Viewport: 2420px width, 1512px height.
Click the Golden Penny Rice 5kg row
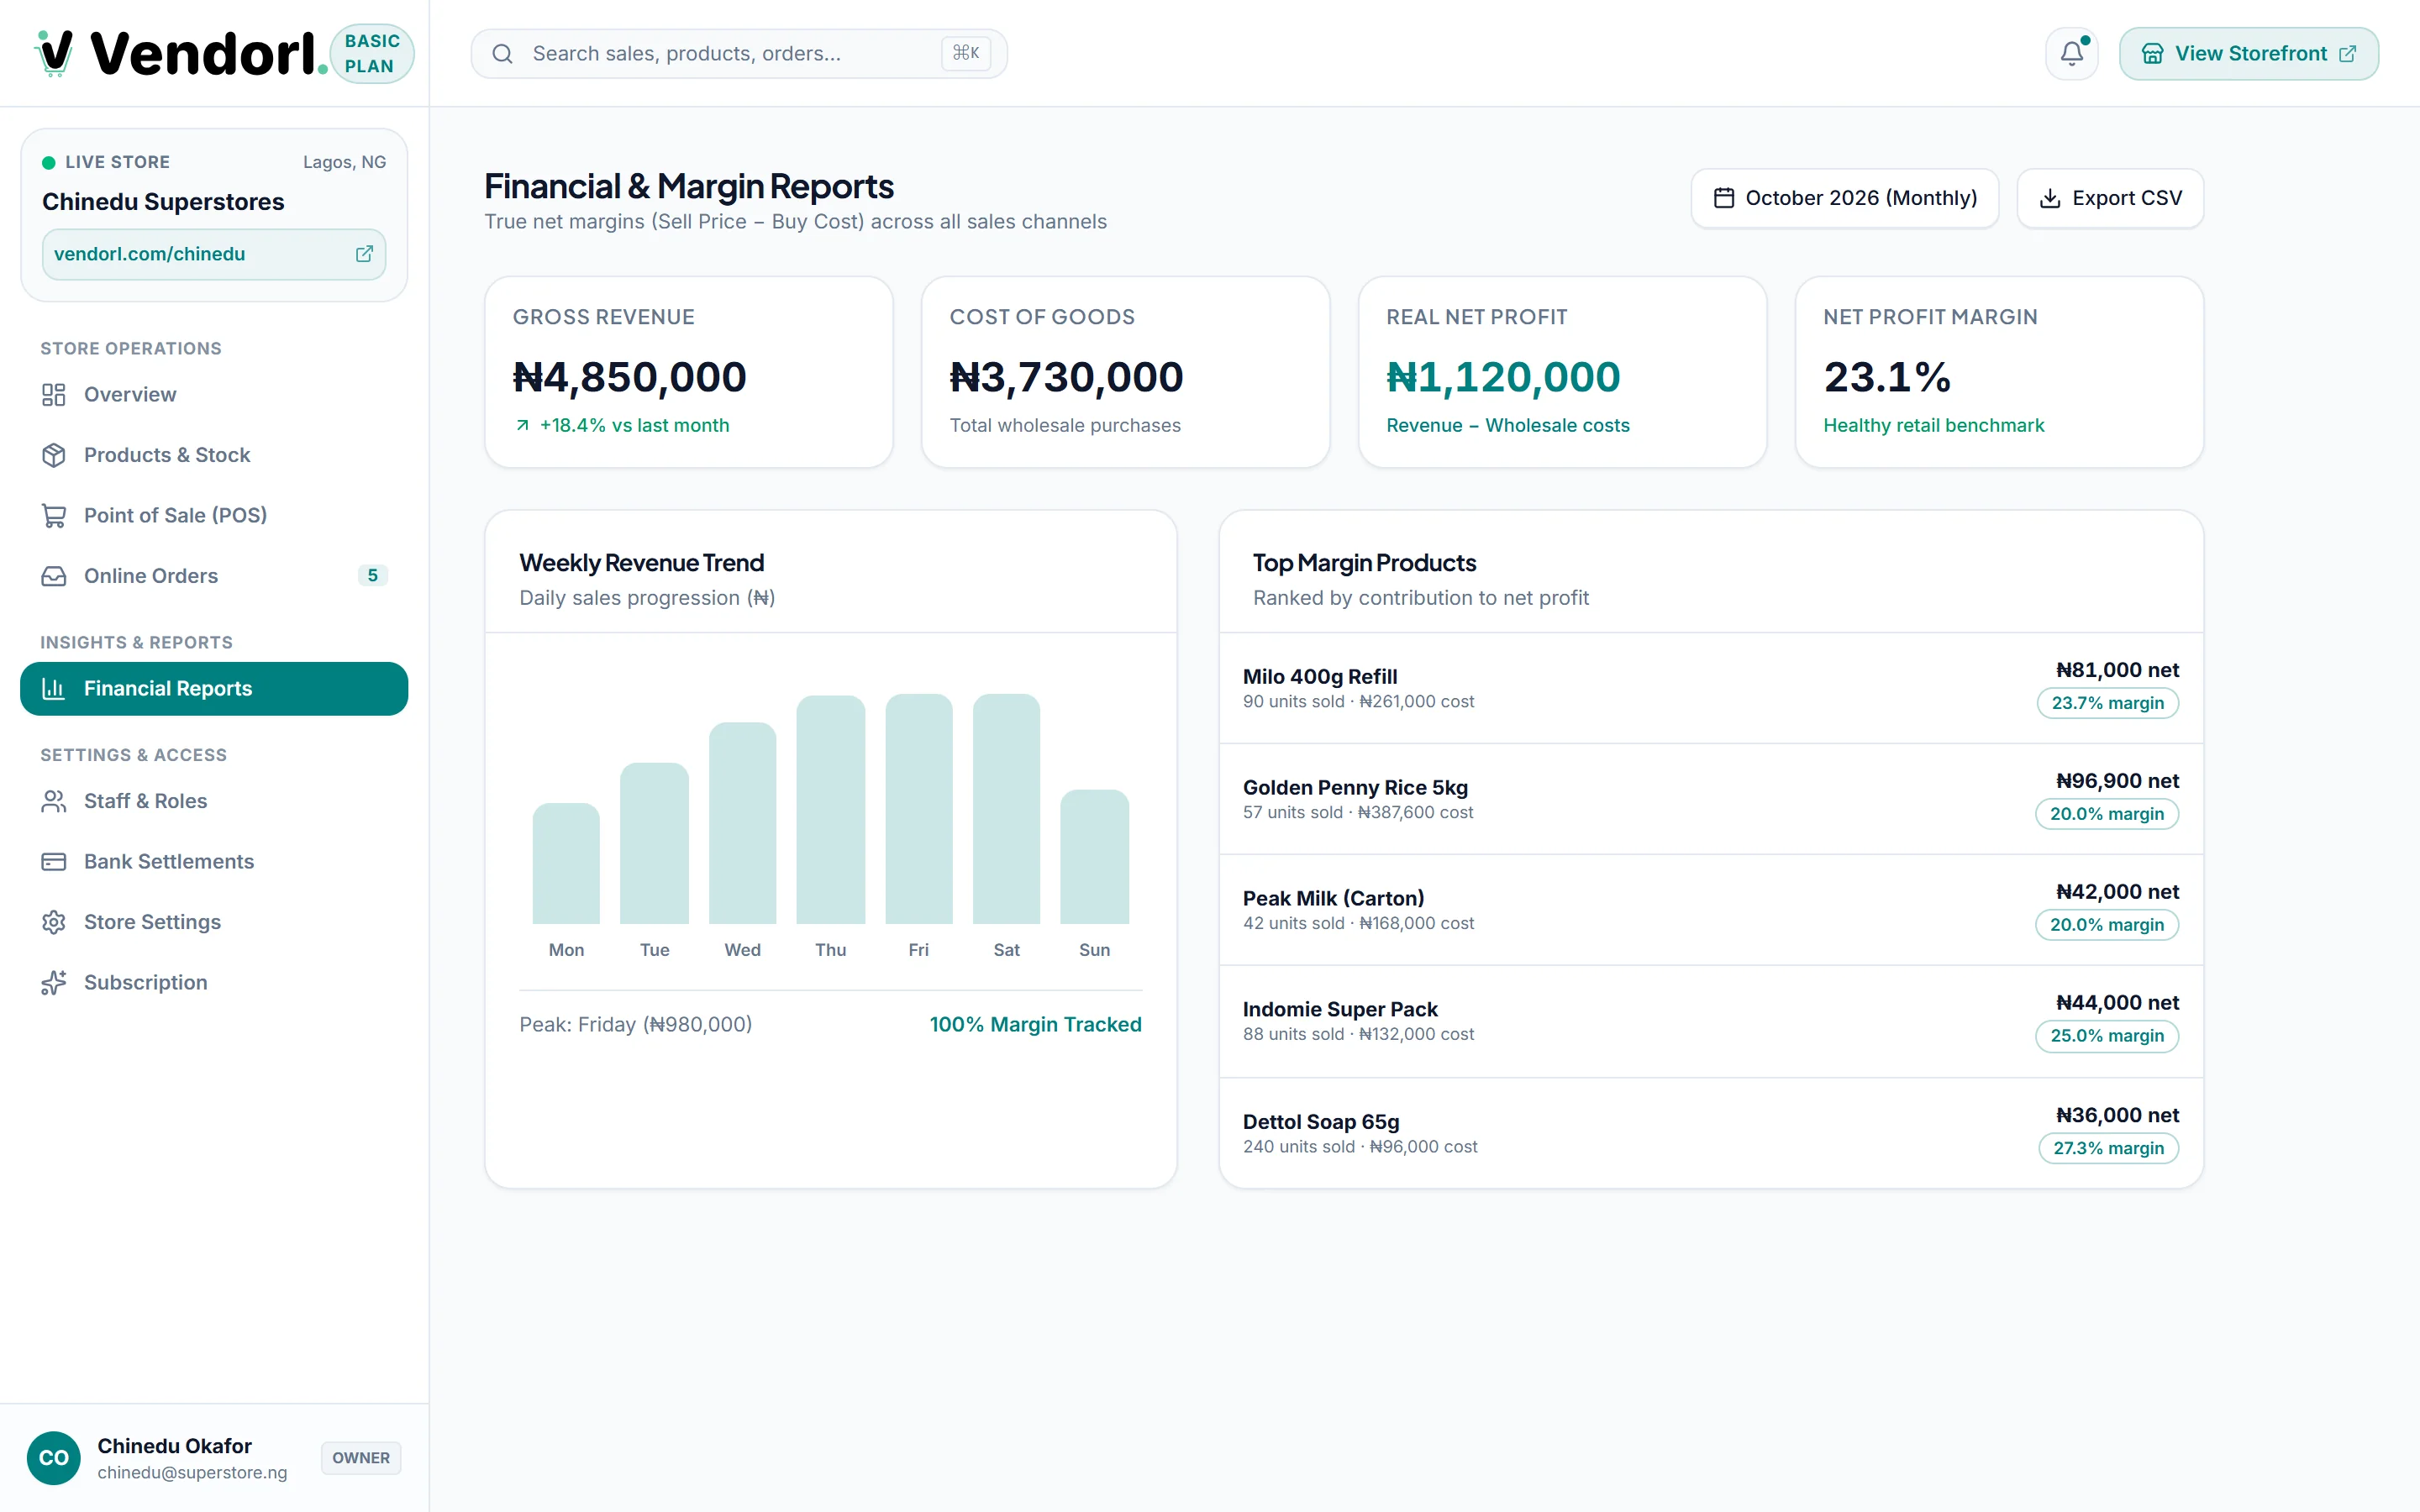[1711, 799]
